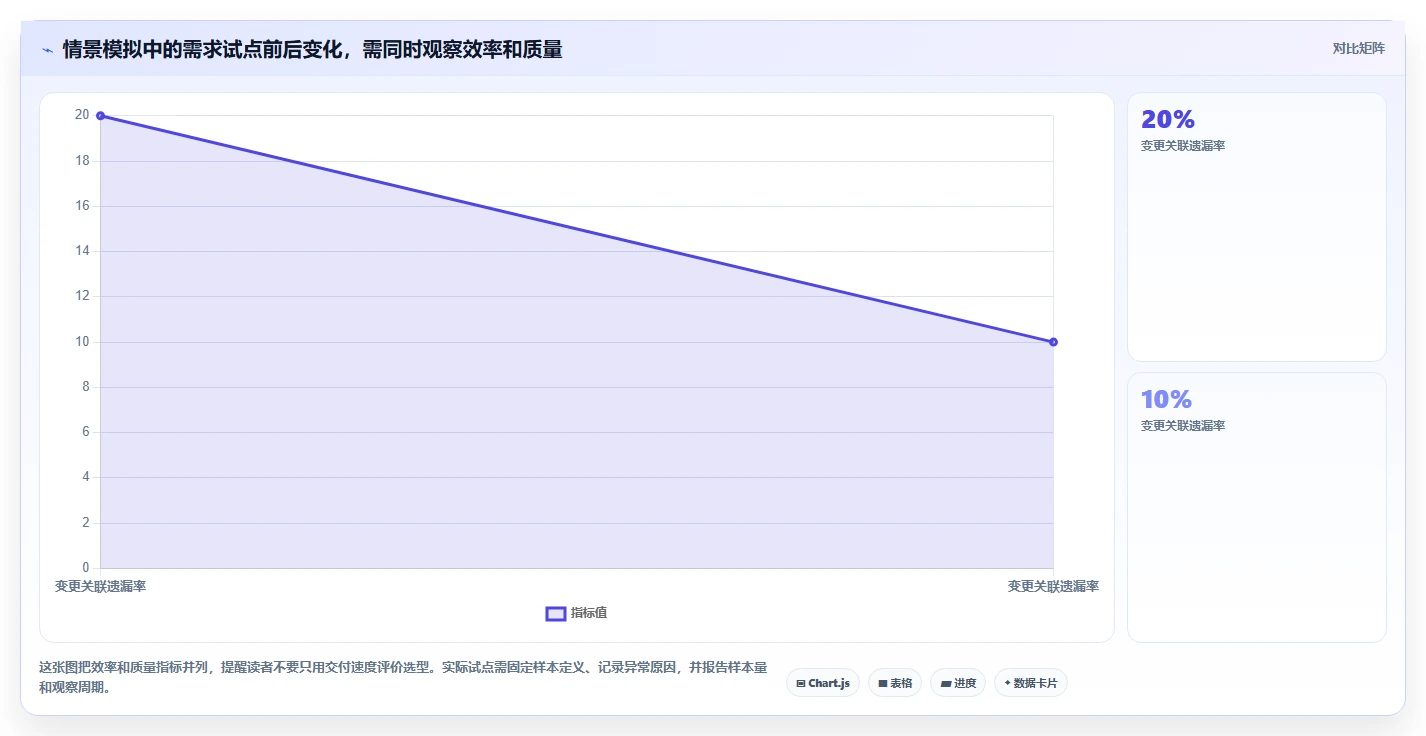
Task: Click the left x-axis label 变更关联遗漏率
Action: [x=100, y=586]
